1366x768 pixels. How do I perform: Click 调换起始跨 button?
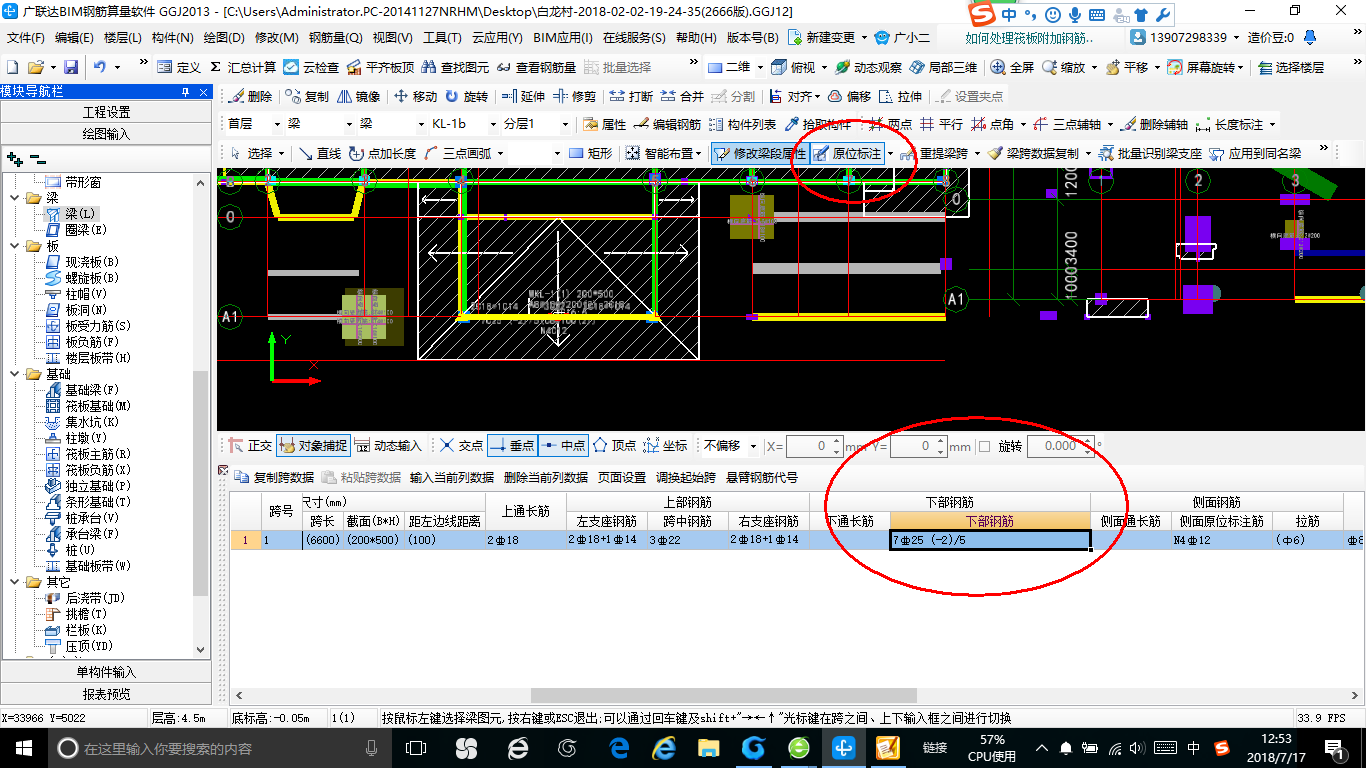[686, 478]
